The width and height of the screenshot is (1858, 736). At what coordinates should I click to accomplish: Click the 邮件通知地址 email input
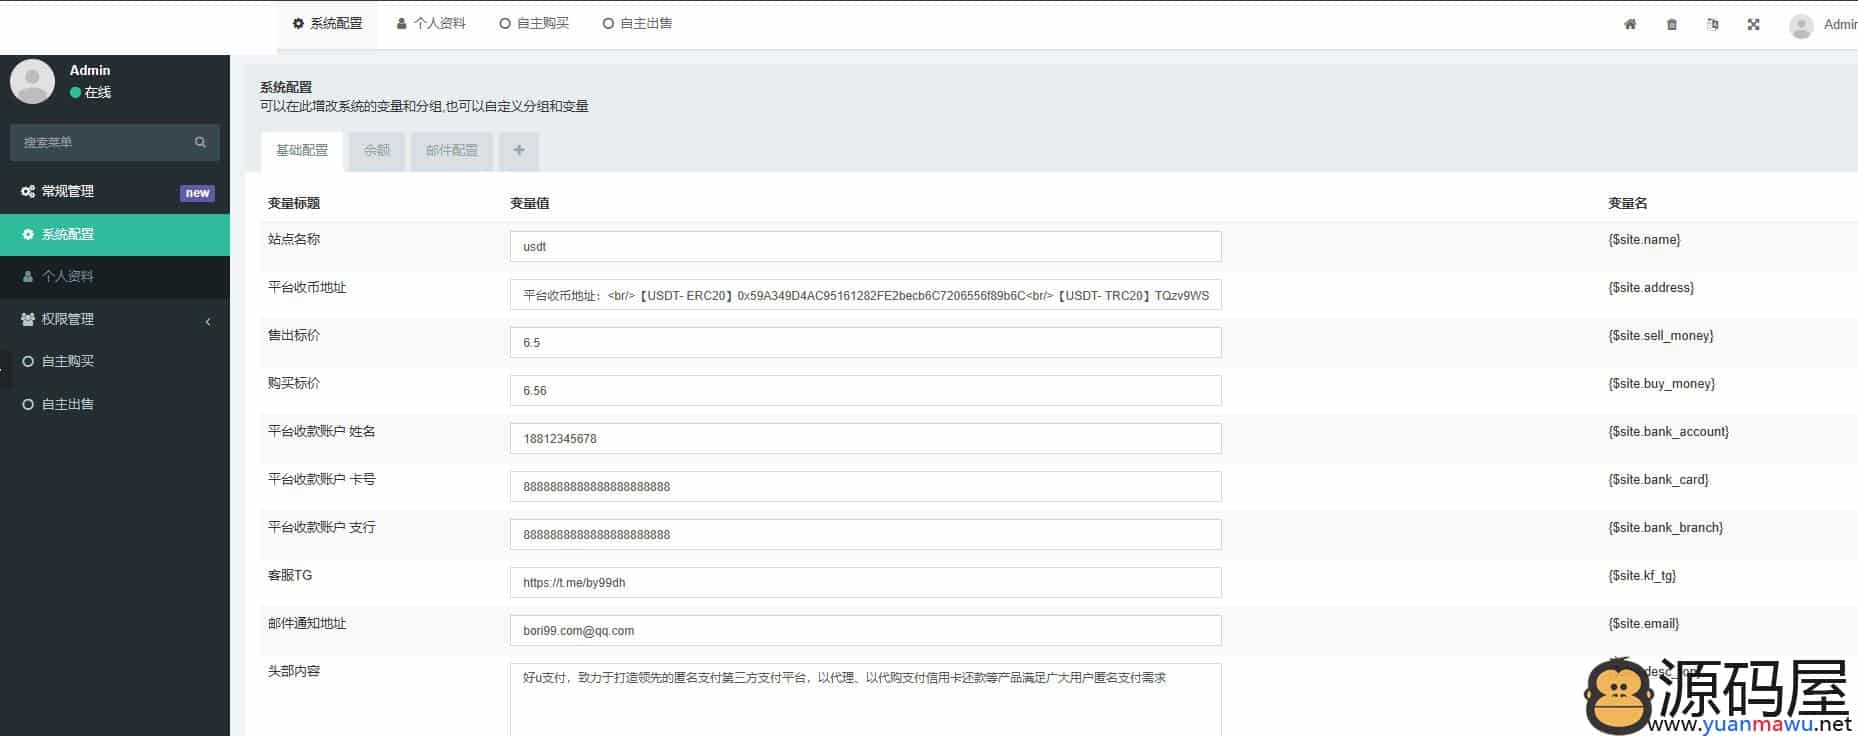(x=865, y=630)
